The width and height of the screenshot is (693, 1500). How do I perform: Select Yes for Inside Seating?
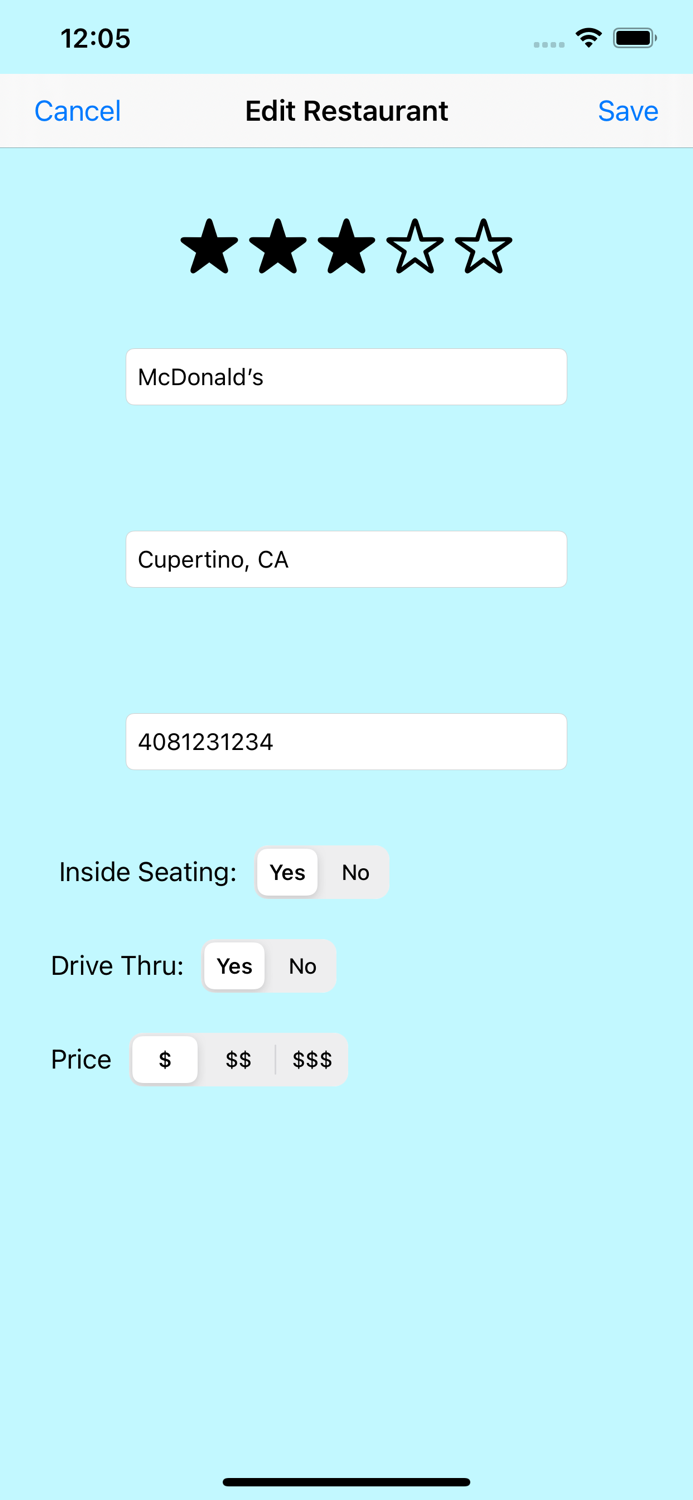288,872
